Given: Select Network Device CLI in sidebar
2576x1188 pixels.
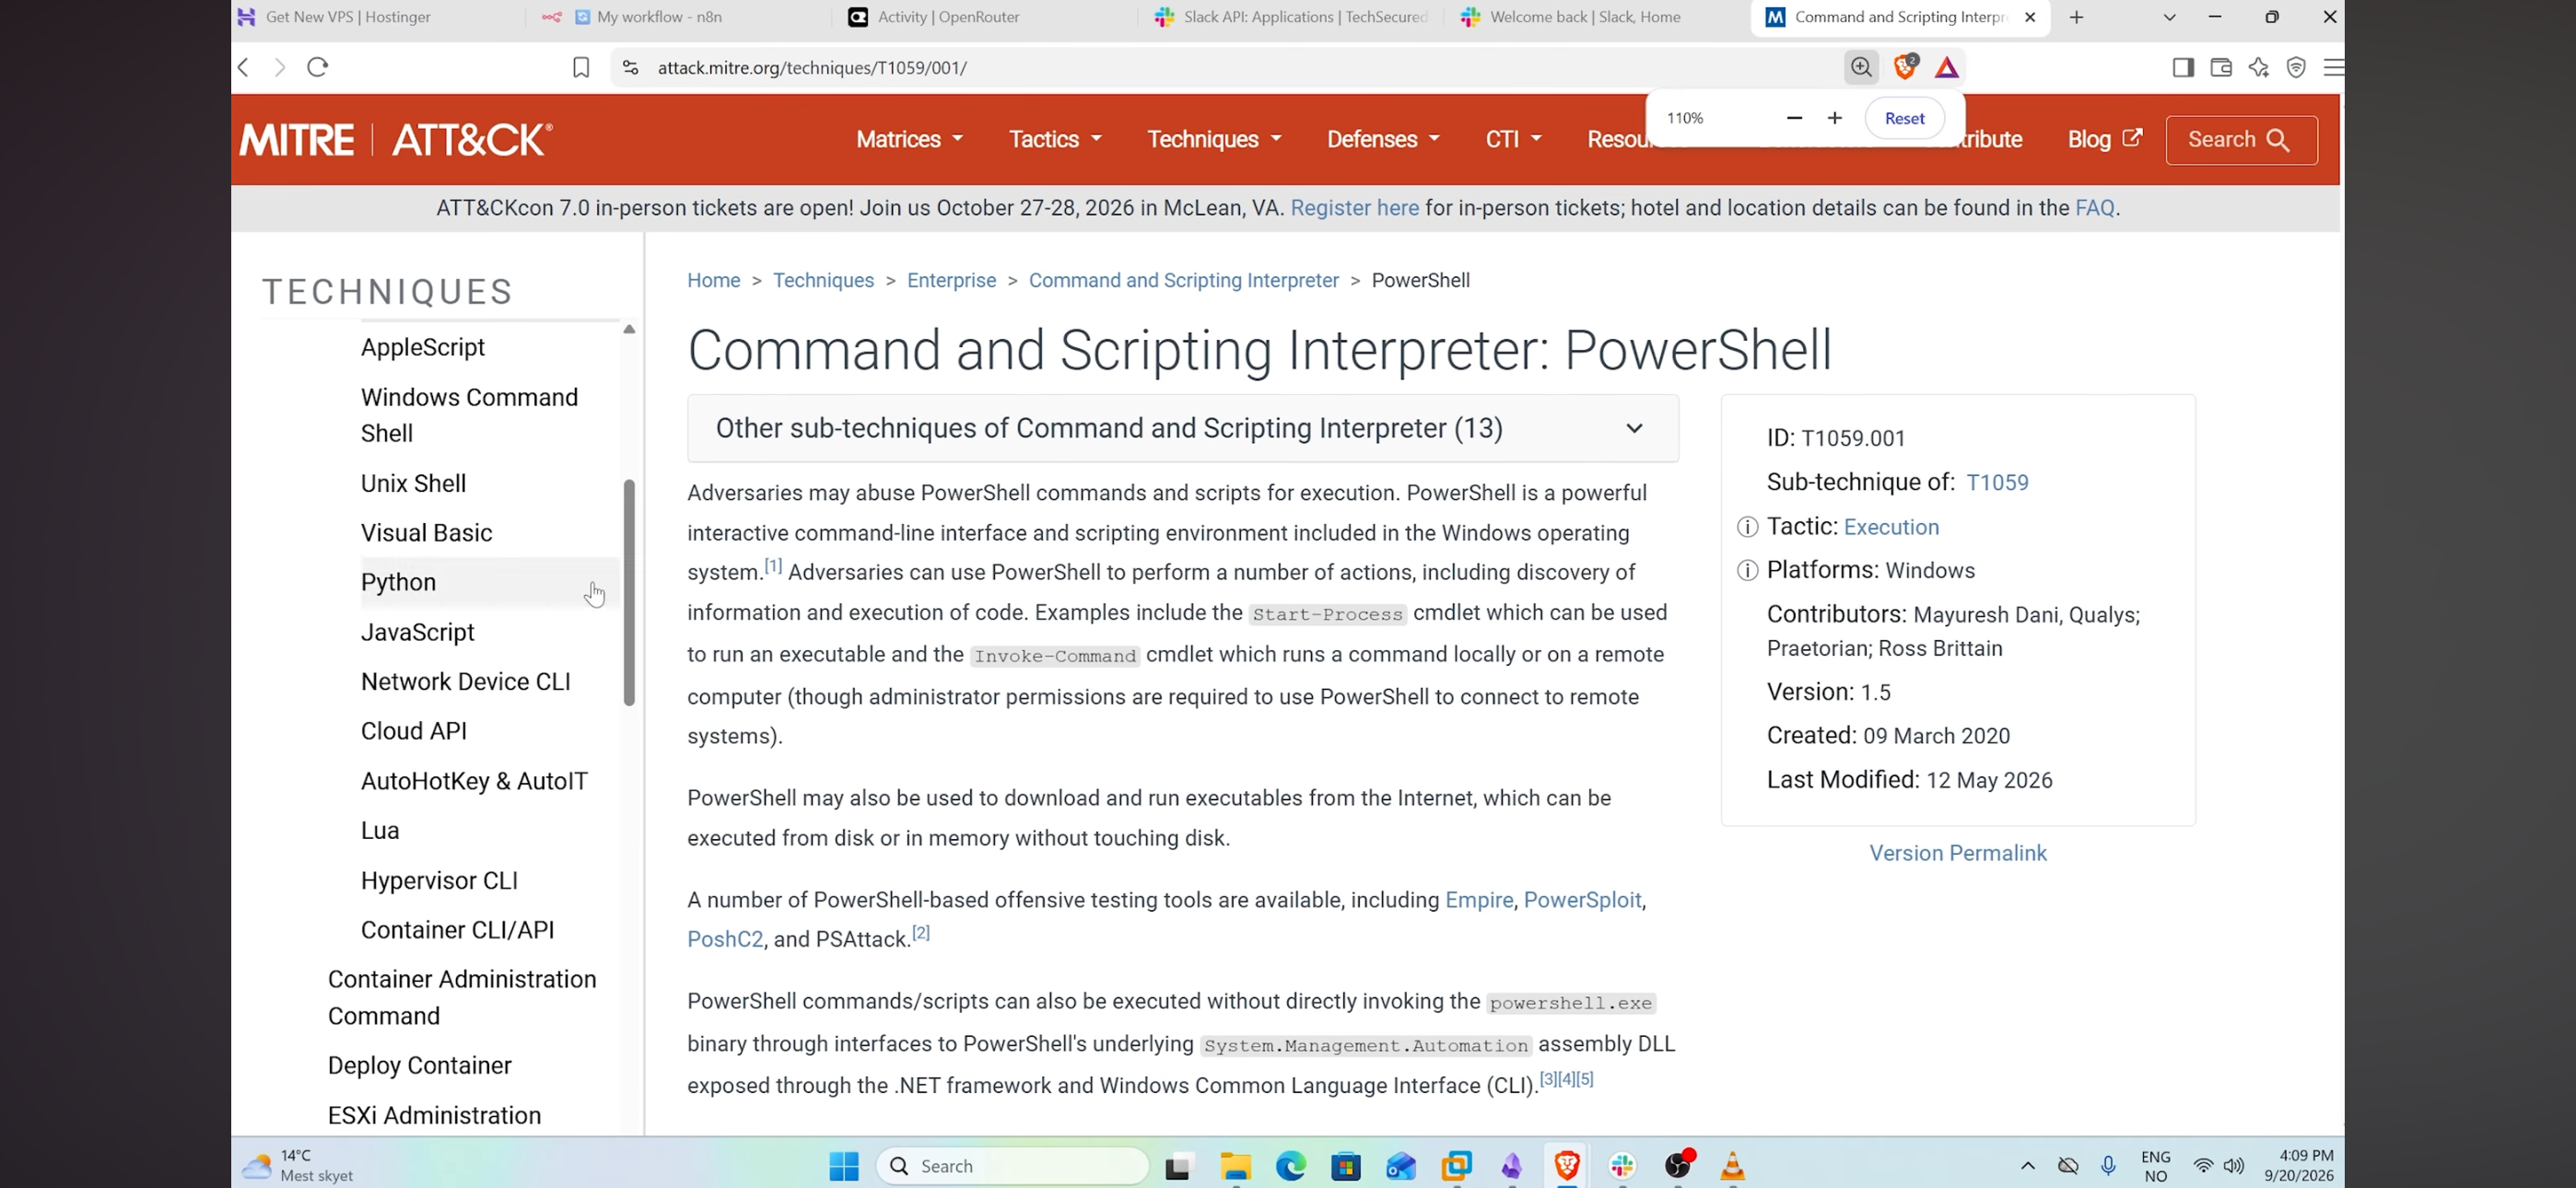Looking at the screenshot, I should pyautogui.click(x=465, y=682).
